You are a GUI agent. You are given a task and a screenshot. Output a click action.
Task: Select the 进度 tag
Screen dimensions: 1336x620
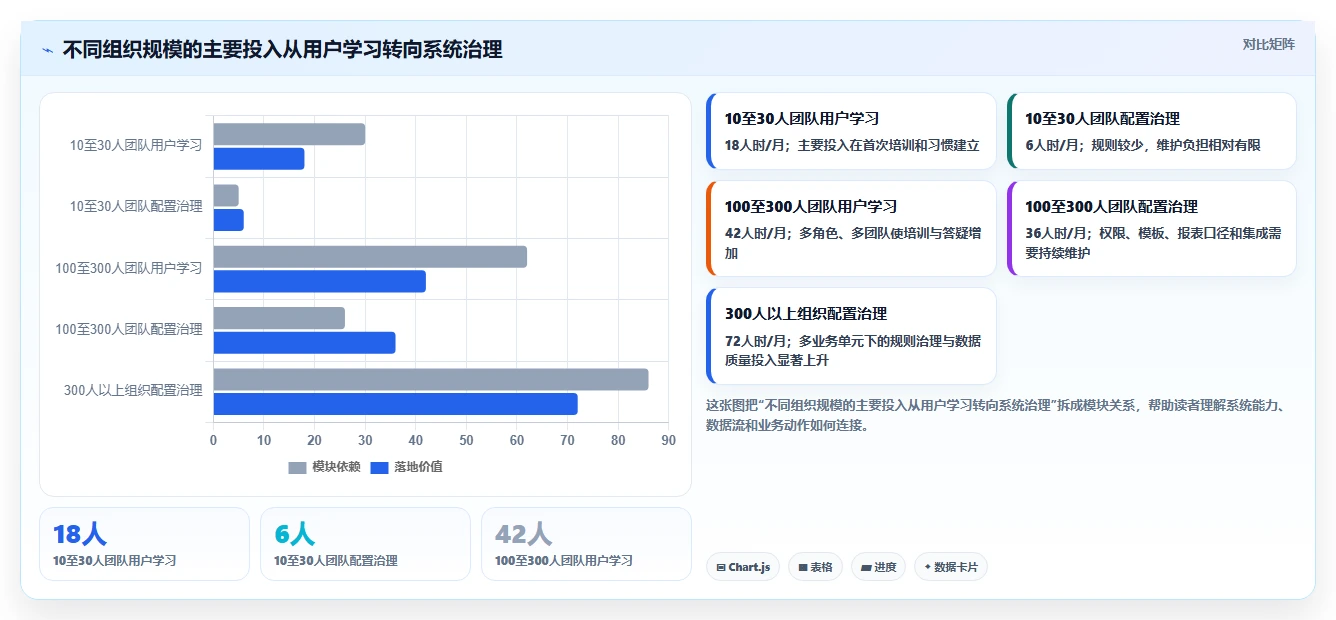click(x=879, y=567)
